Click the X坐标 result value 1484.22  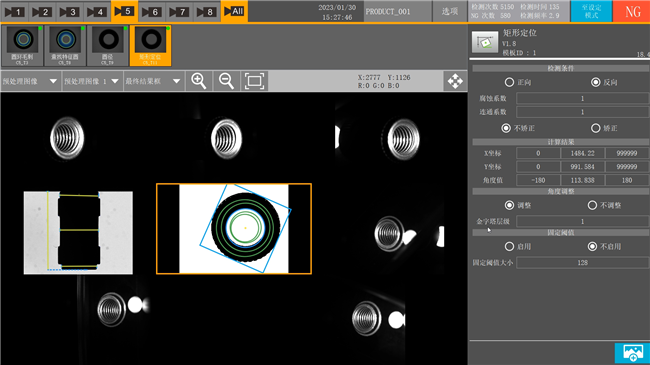582,153
